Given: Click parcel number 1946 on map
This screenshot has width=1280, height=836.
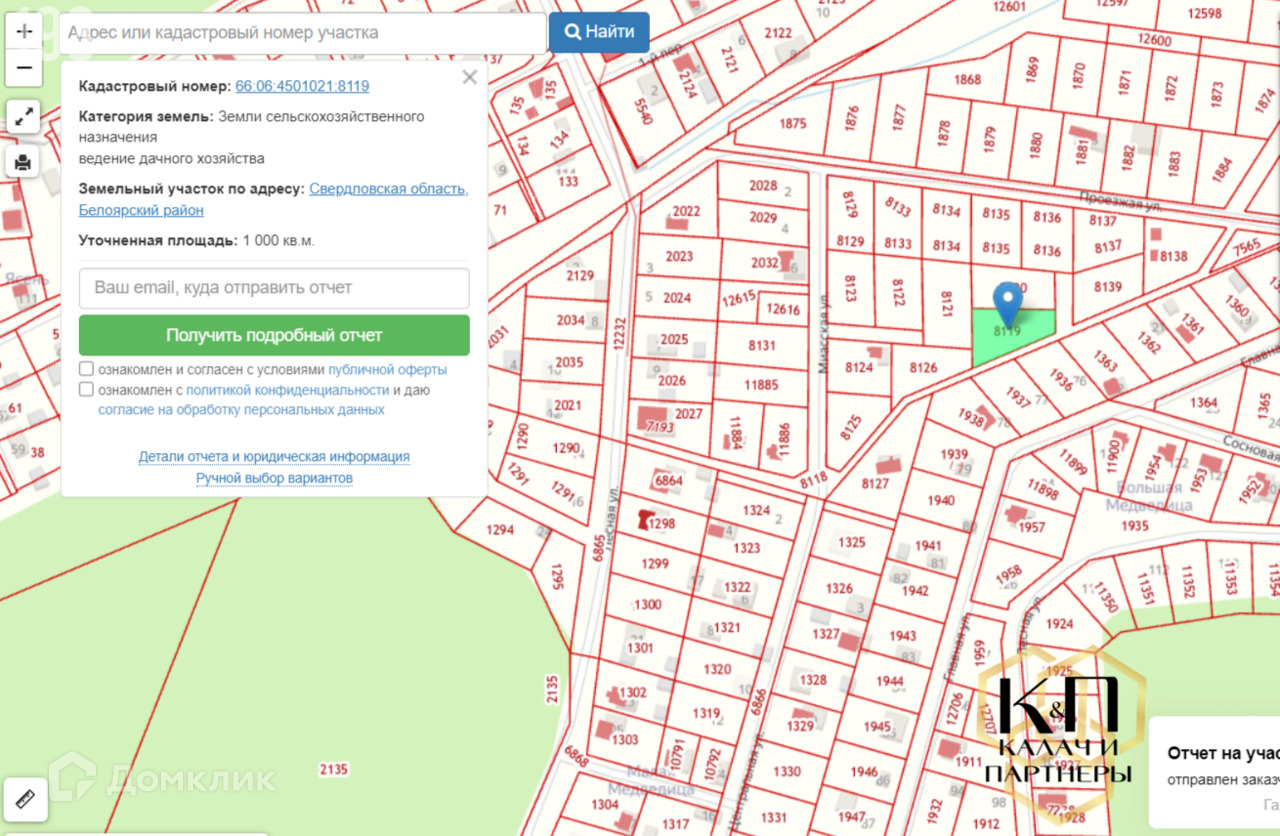Looking at the screenshot, I should point(864,772).
